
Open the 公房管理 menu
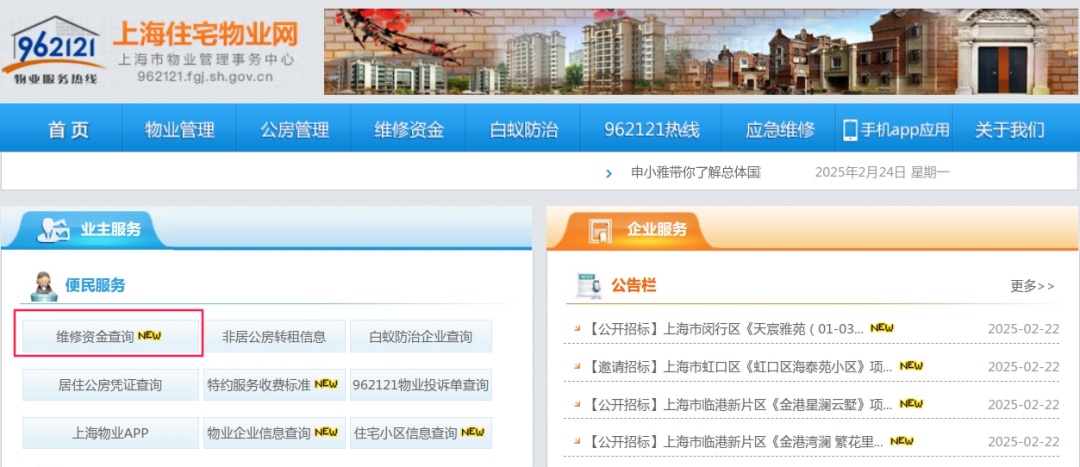294,129
